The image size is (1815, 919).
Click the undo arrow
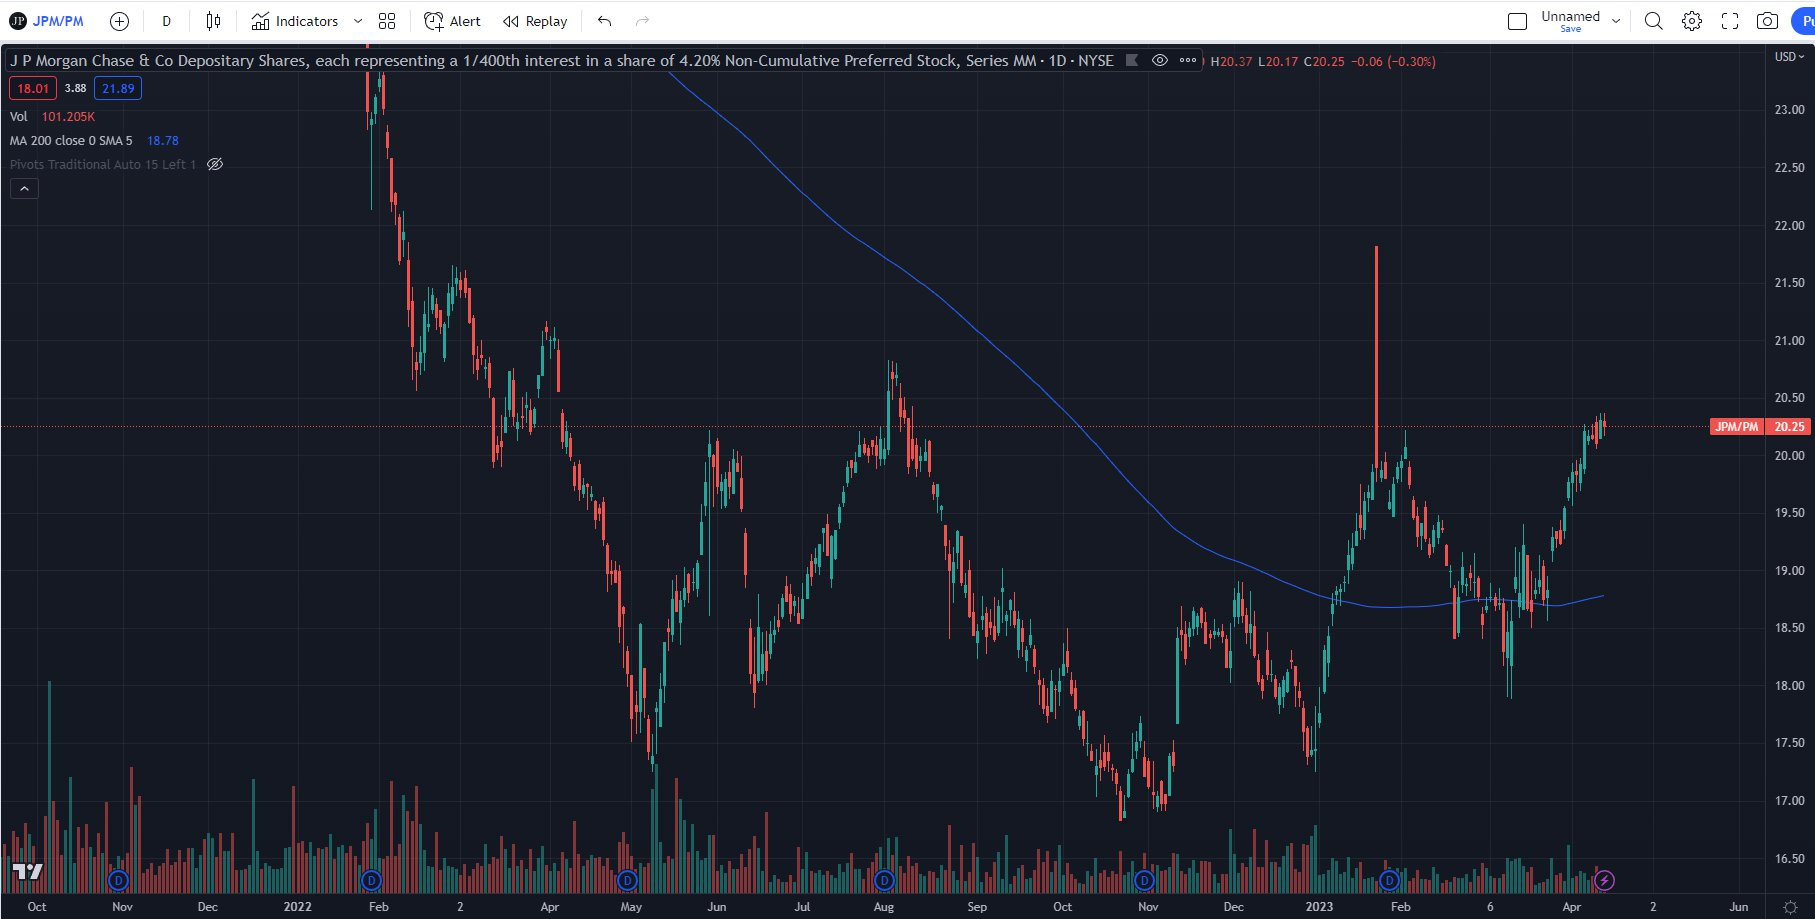604,21
